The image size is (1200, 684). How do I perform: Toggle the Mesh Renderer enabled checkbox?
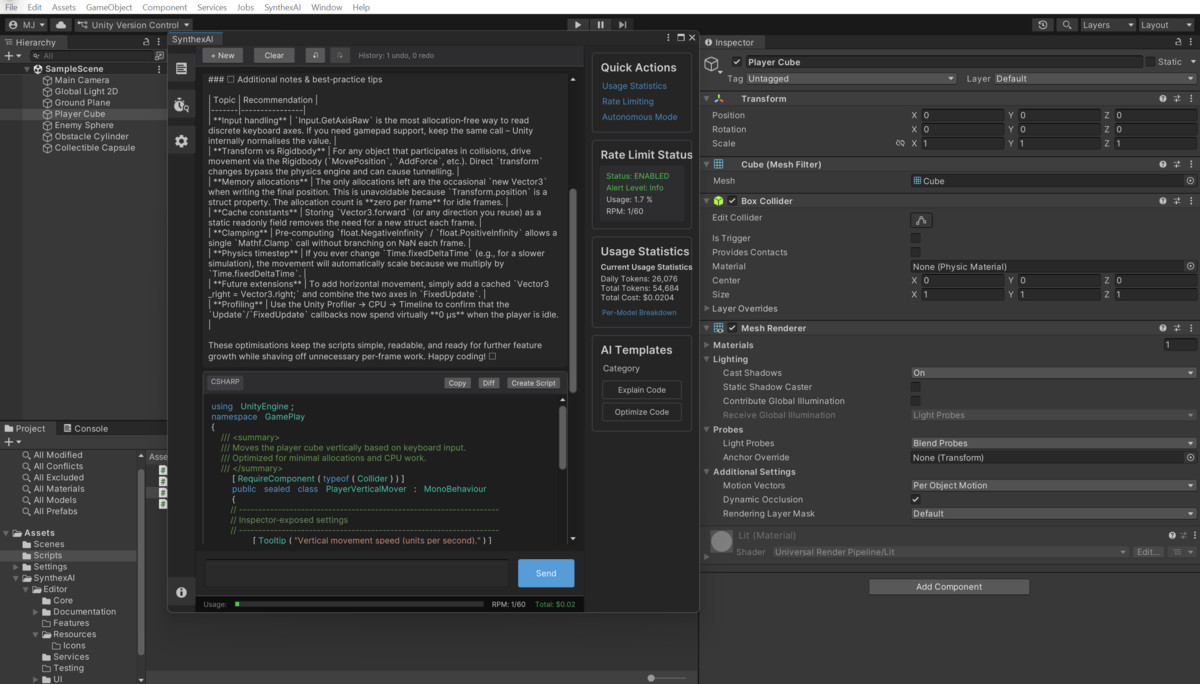[732, 328]
